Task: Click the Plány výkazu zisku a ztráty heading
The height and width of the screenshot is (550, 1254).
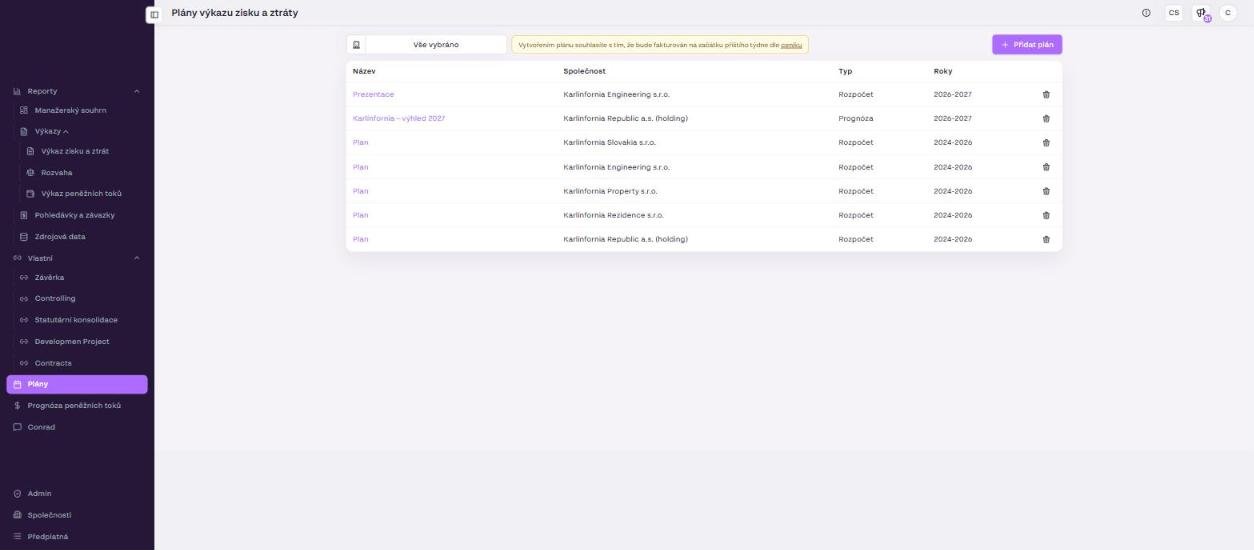Action: pos(235,13)
